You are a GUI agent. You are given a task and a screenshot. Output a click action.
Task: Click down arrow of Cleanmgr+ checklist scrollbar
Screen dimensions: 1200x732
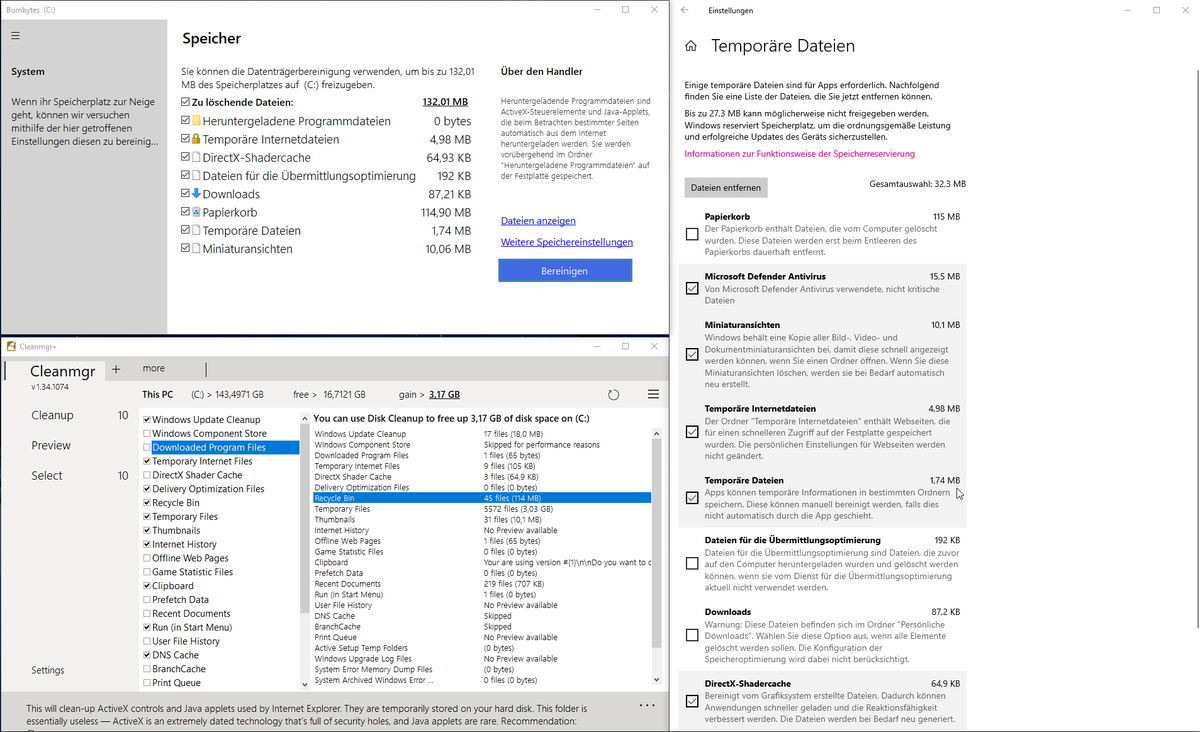[305, 684]
